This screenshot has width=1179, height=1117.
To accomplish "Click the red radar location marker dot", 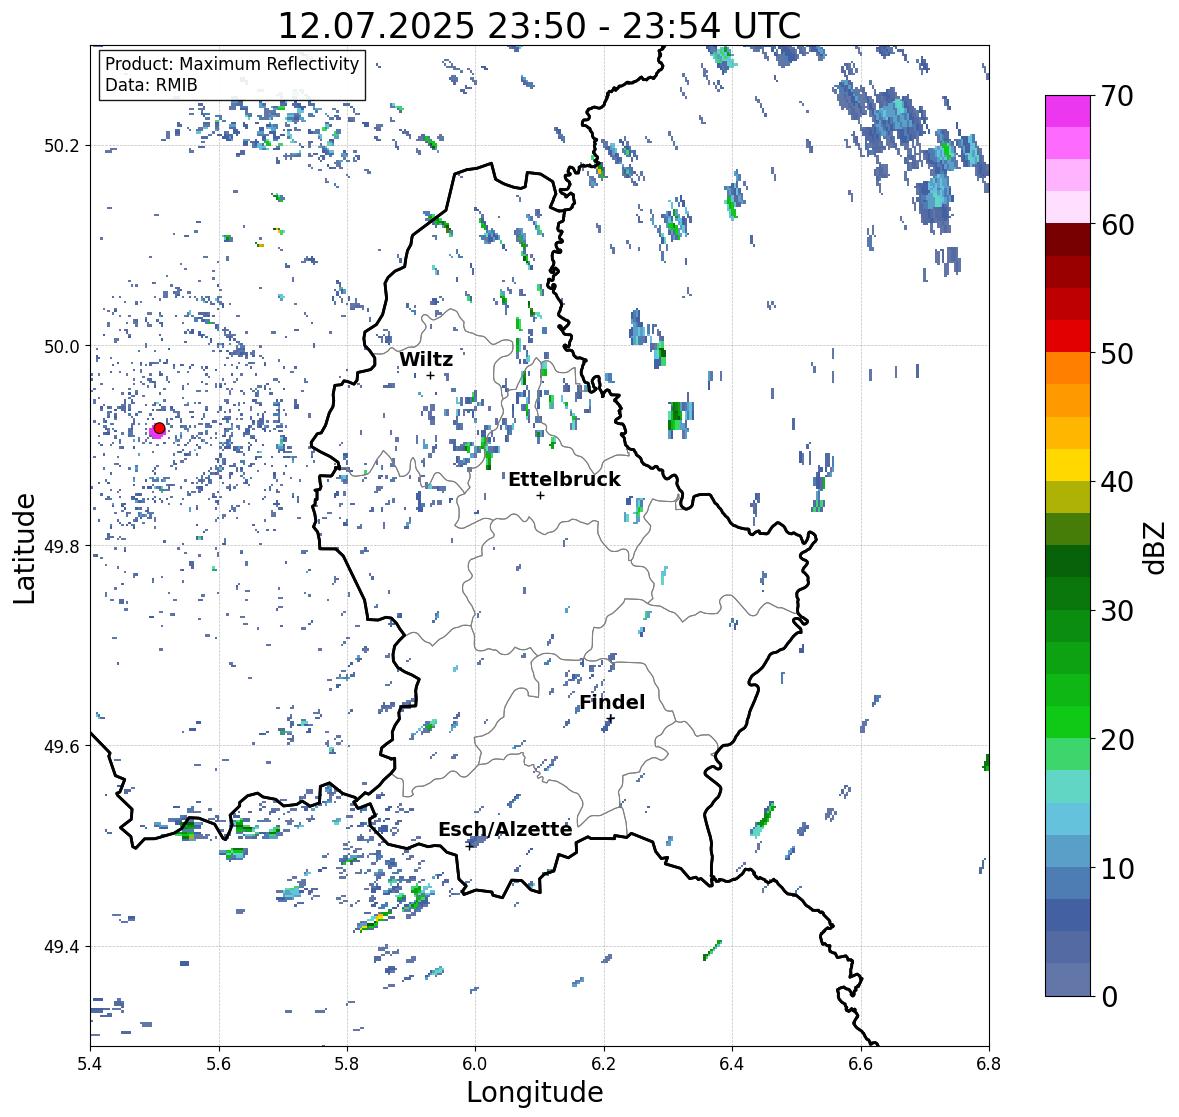I will [x=159, y=428].
